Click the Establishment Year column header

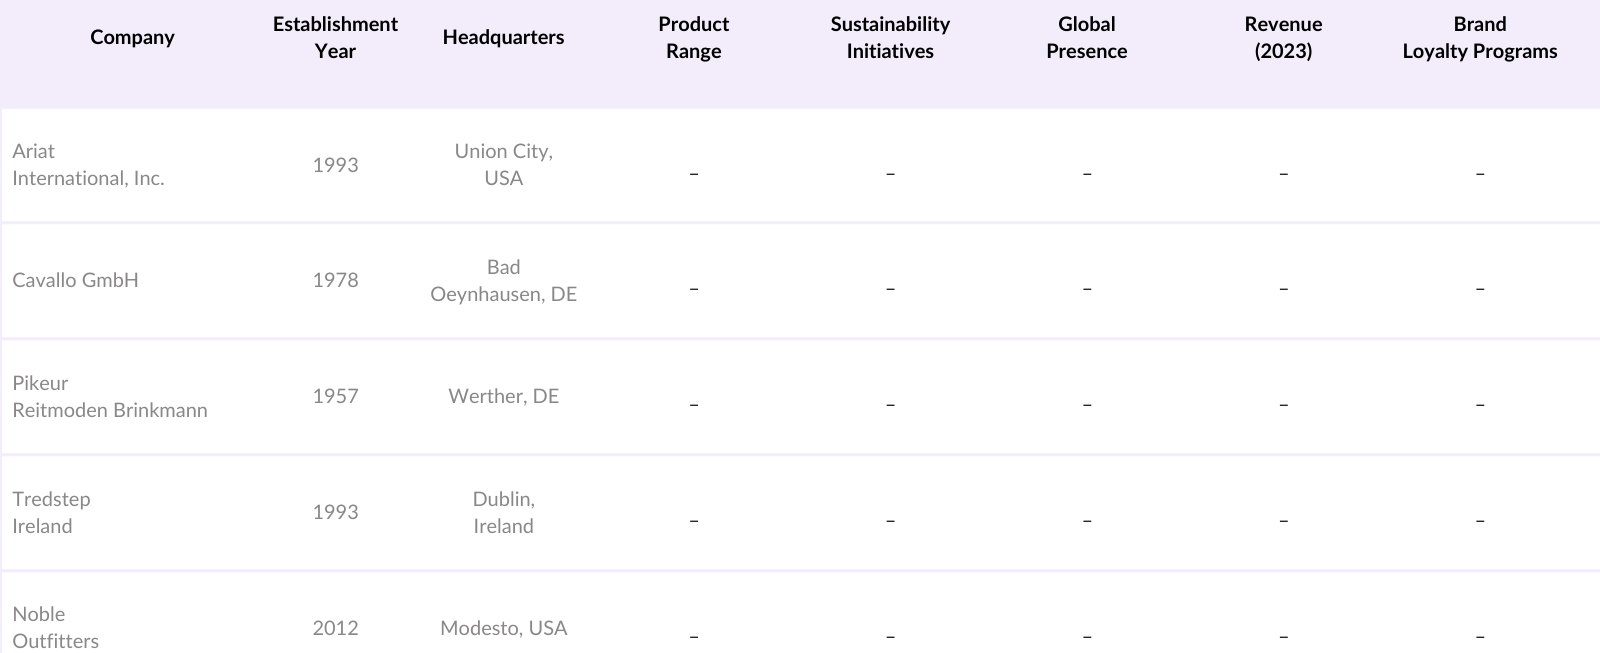tap(335, 37)
